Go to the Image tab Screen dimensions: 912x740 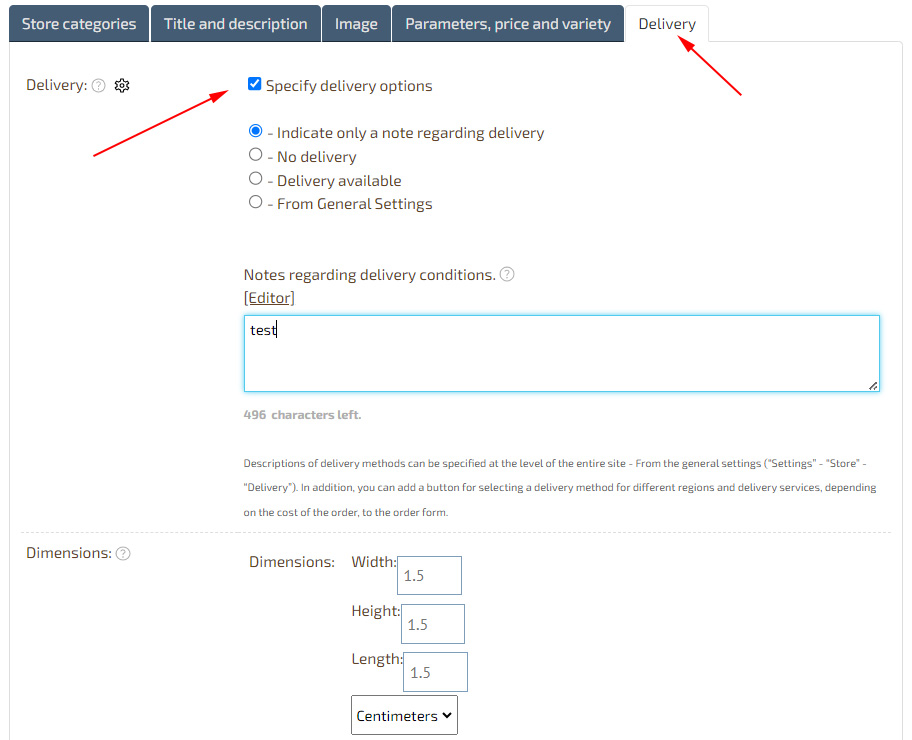[356, 24]
